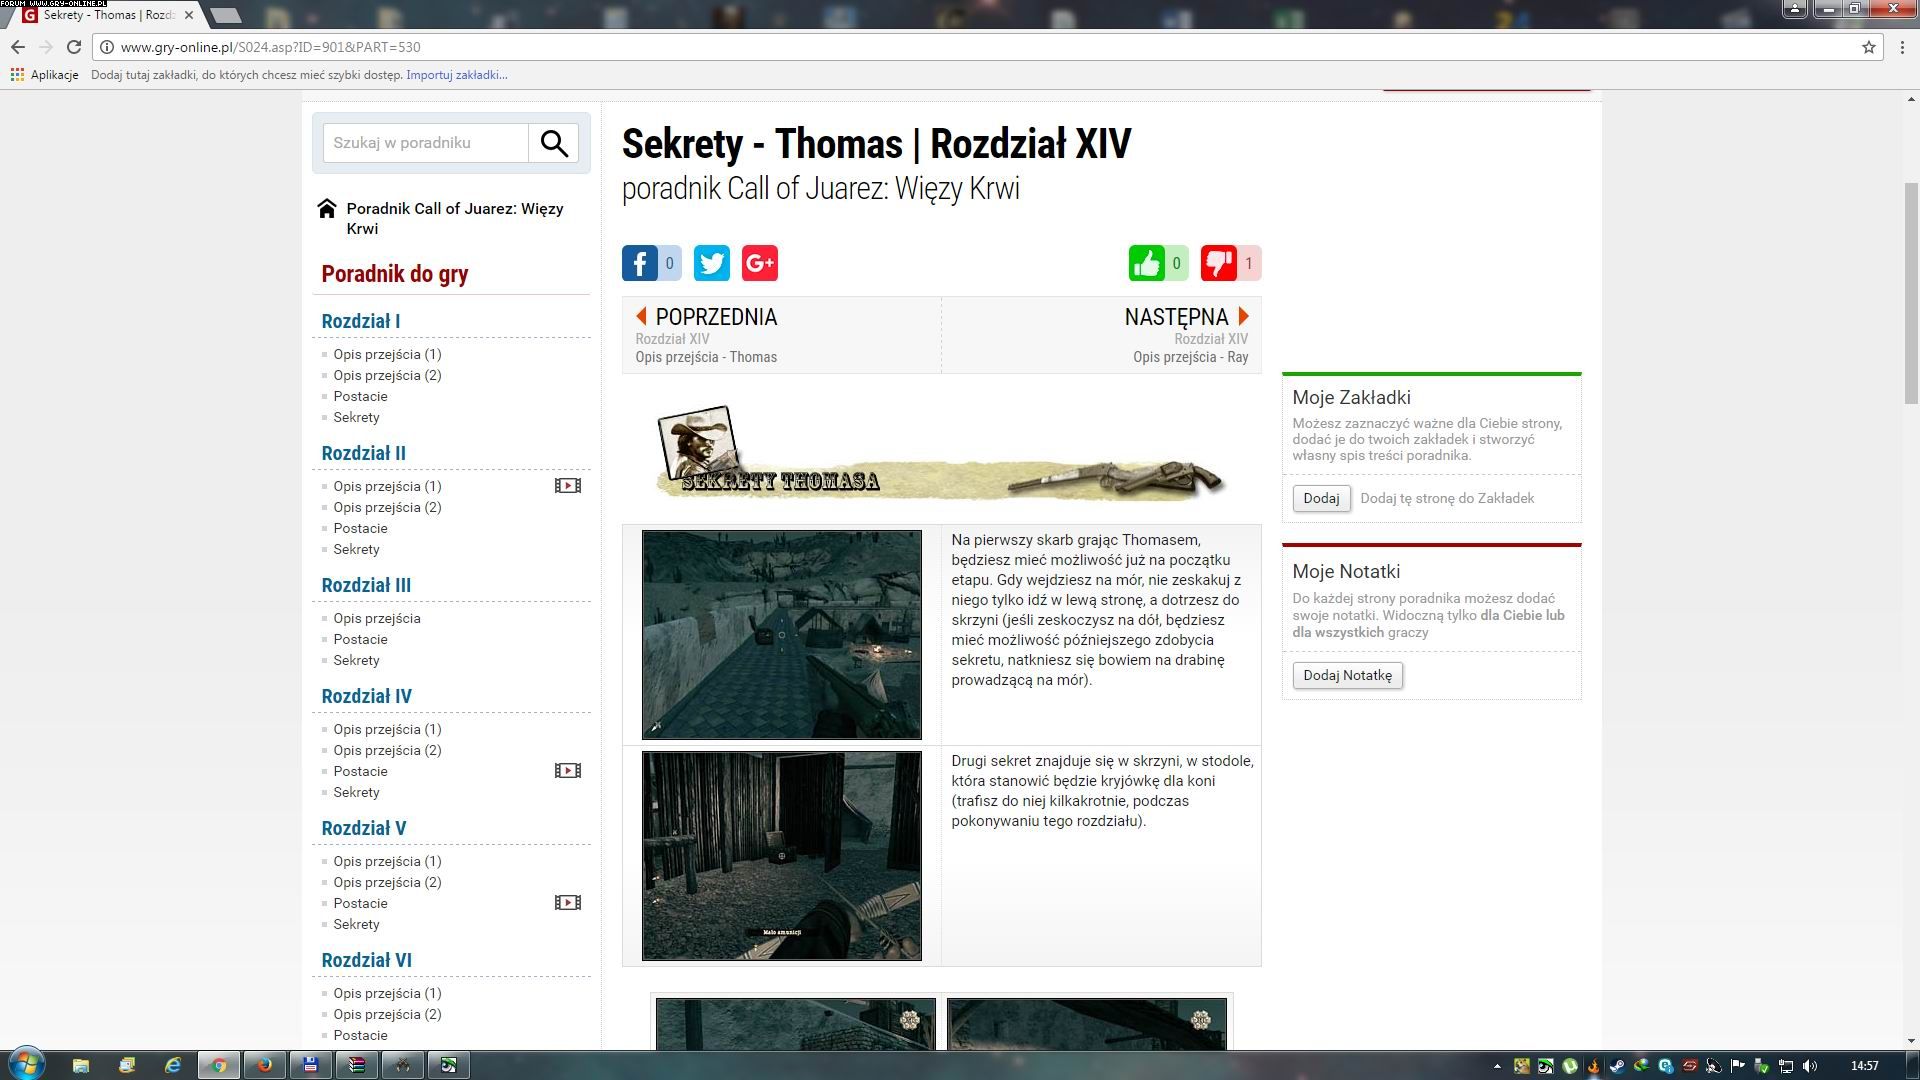
Task: Bookmark this page with star icon
Action: (x=1868, y=47)
